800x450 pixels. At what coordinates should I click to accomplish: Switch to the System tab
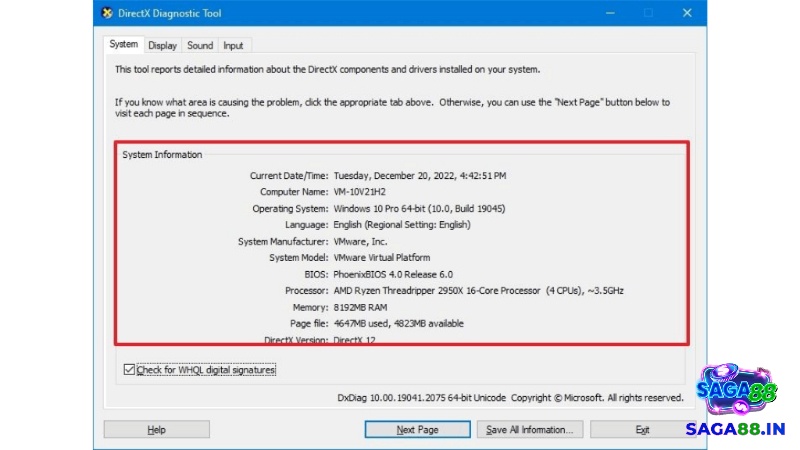(123, 44)
